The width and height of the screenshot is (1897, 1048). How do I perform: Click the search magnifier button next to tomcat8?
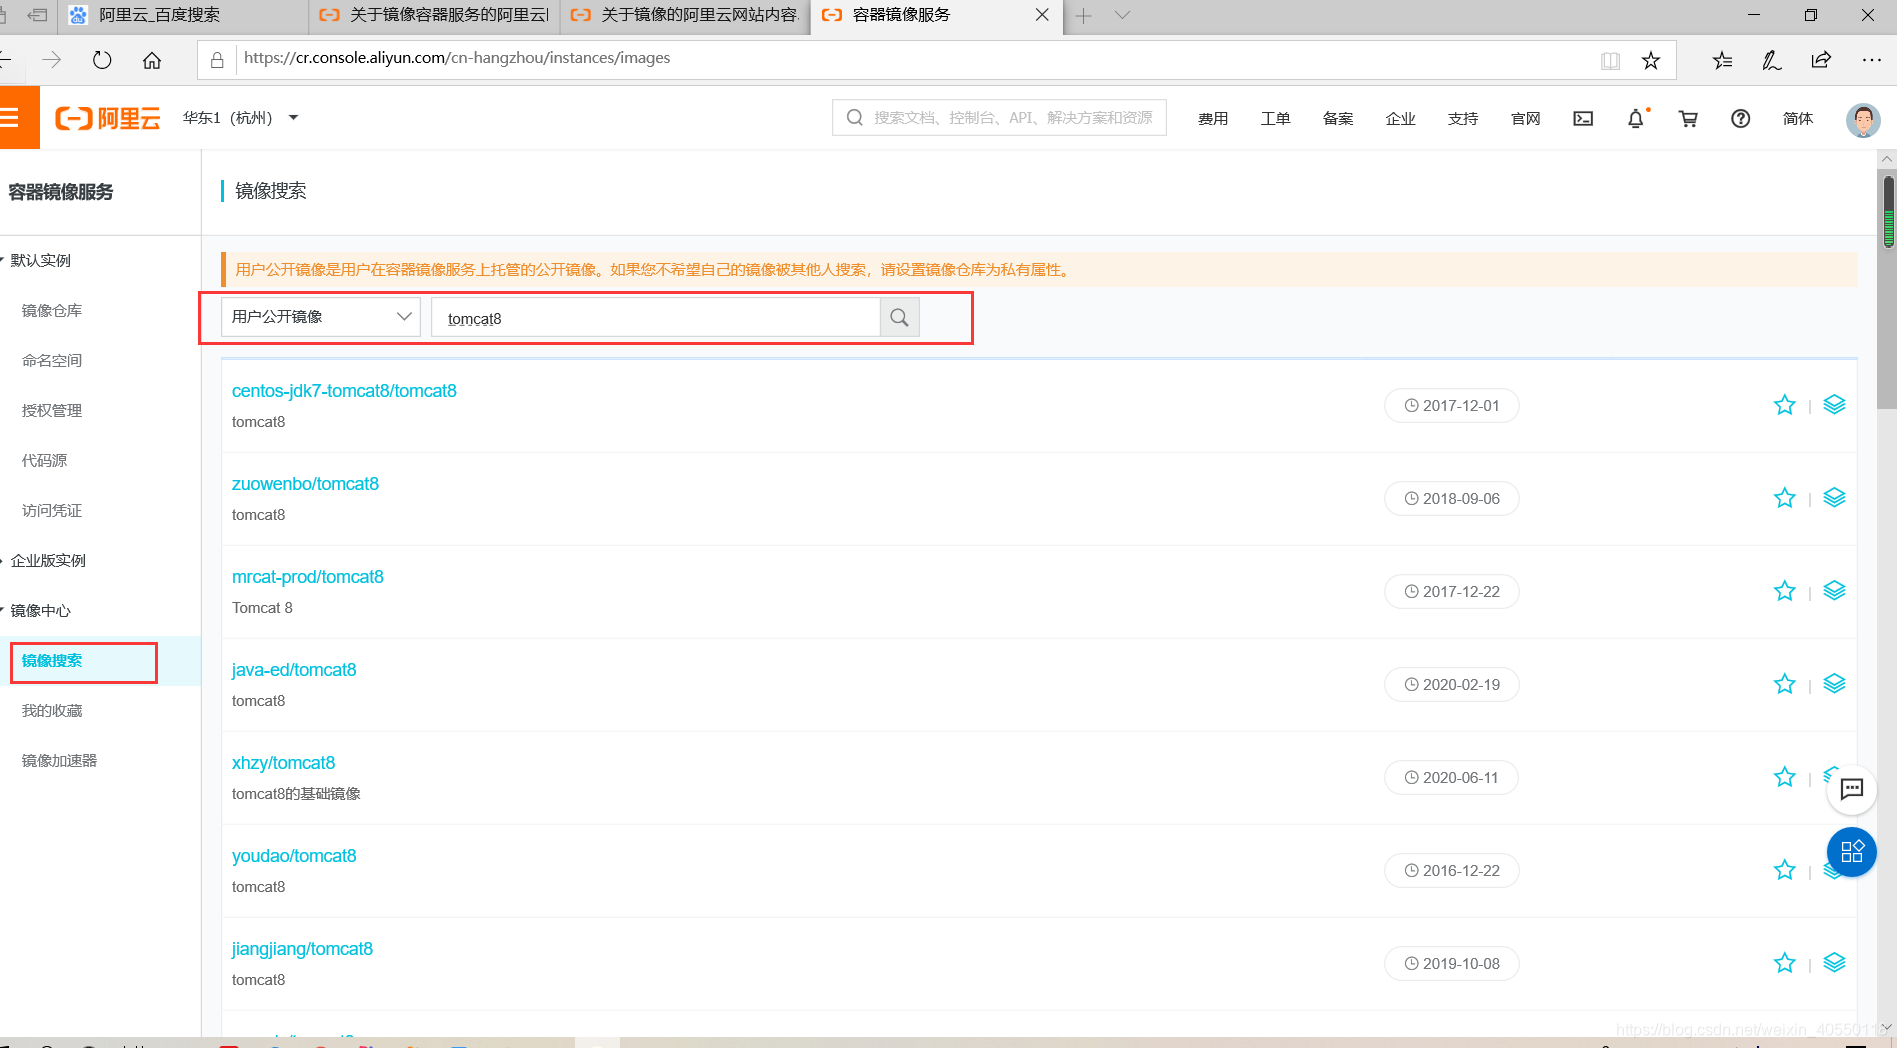coord(899,317)
